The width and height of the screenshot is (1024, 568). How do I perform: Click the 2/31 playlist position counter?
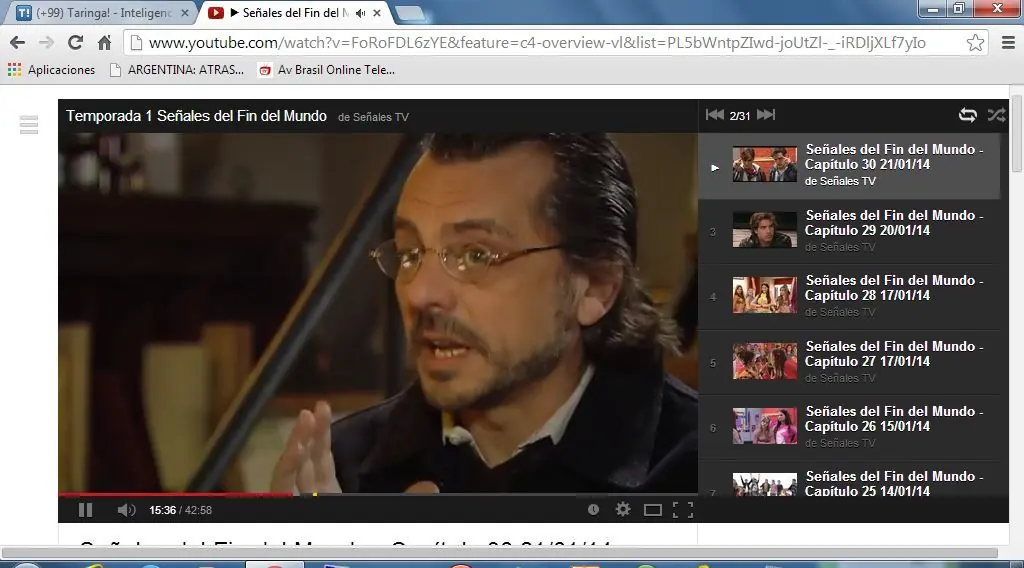click(x=740, y=116)
